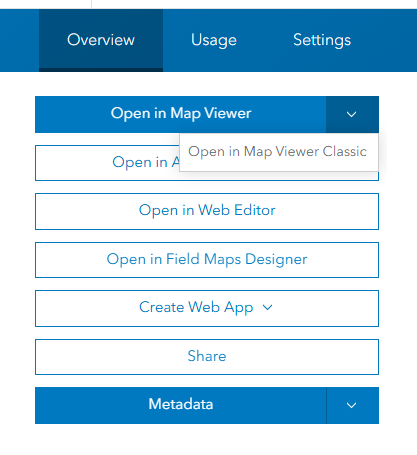Click the chevron icon on the Metadata button
The width and height of the screenshot is (417, 455).
351,405
